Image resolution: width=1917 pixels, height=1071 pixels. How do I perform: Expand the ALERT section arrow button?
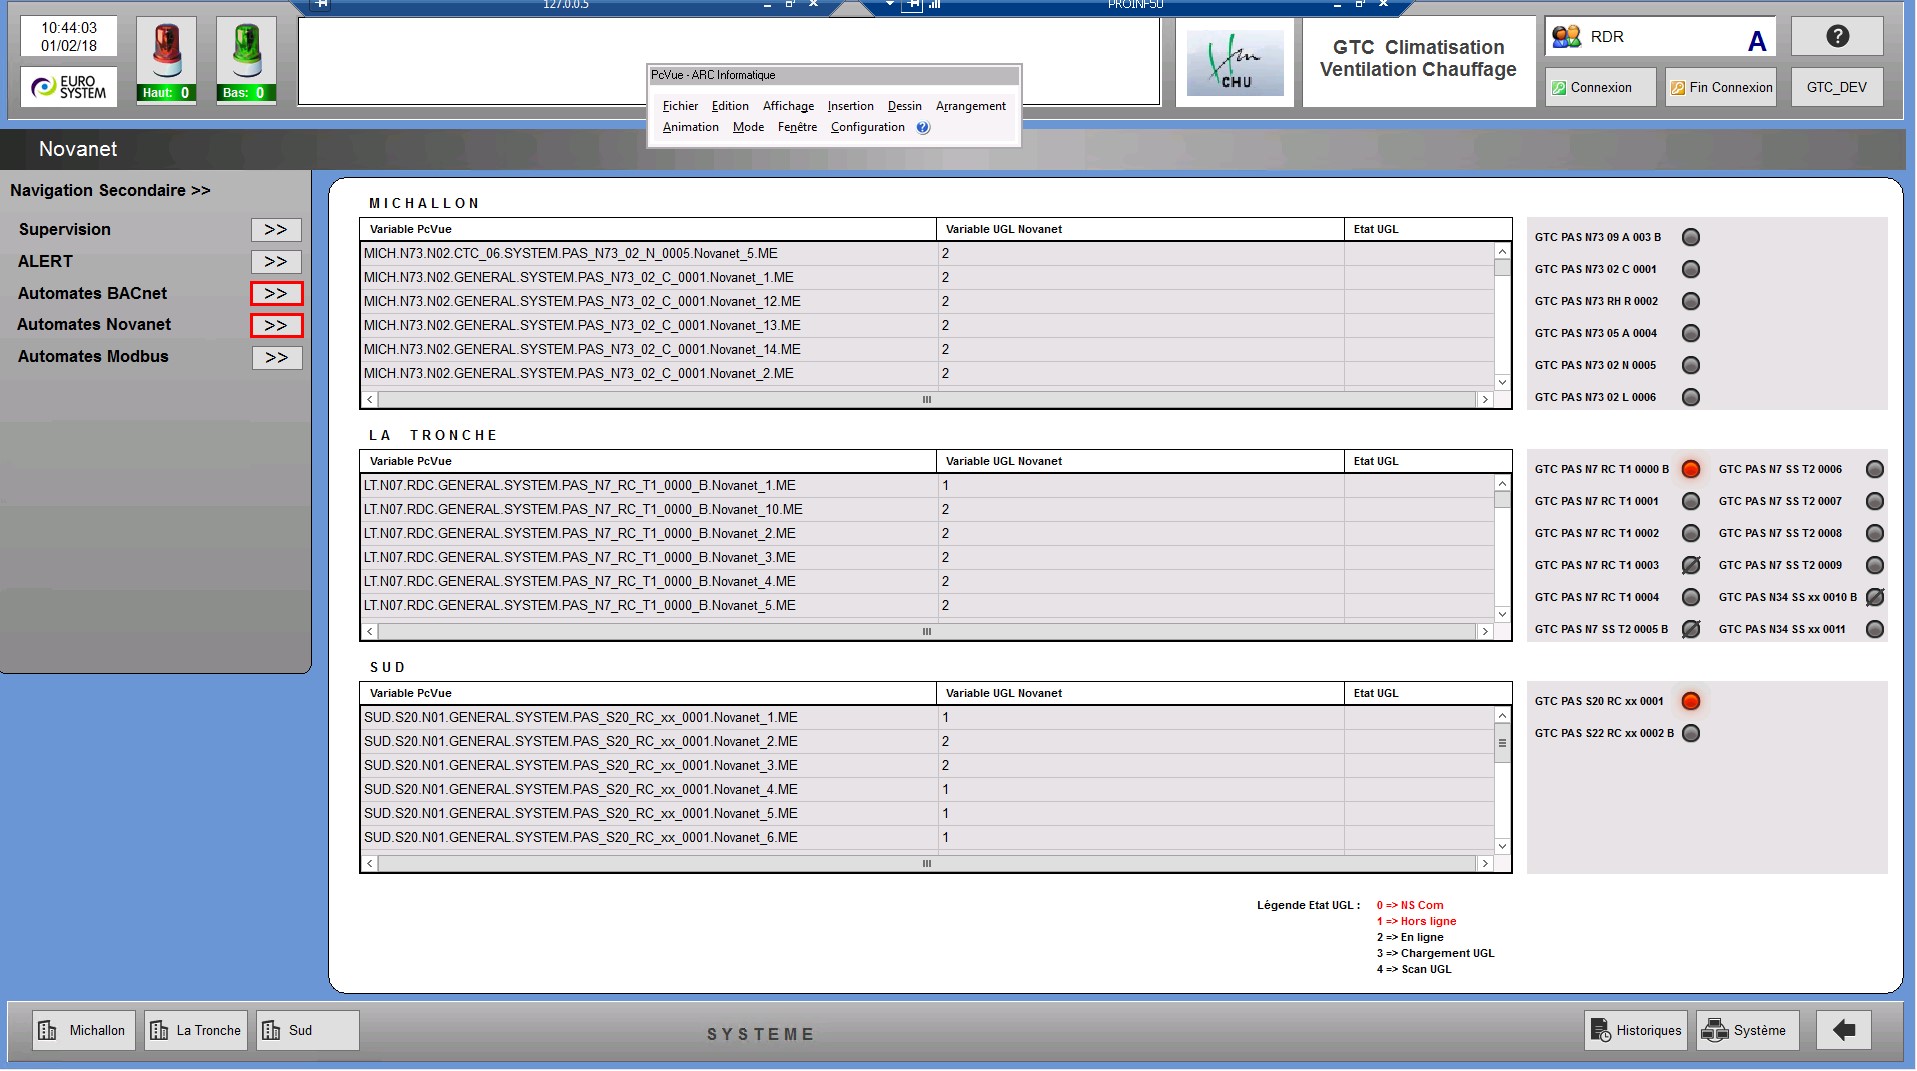(276, 262)
